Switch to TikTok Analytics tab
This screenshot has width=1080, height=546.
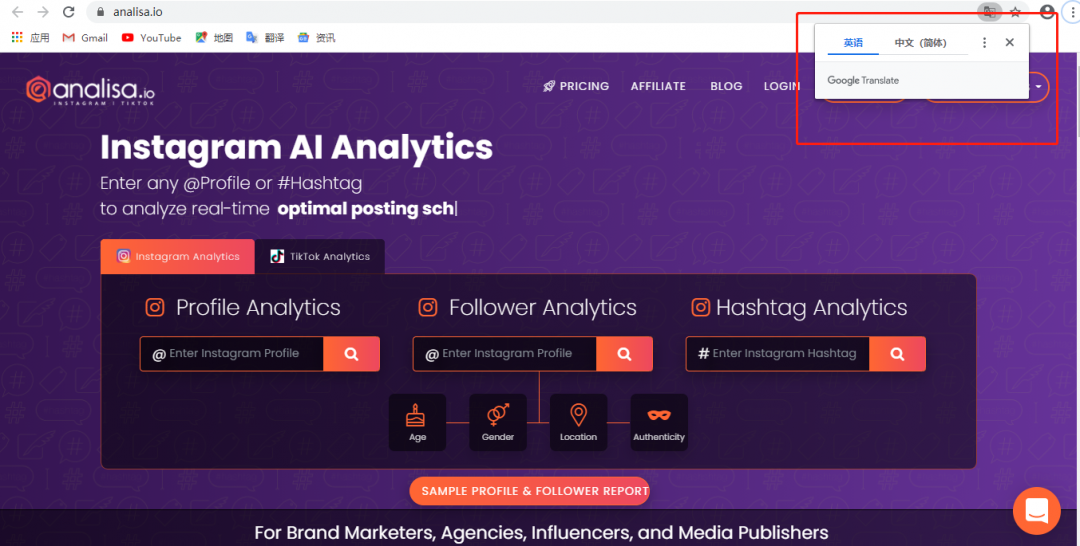point(320,257)
